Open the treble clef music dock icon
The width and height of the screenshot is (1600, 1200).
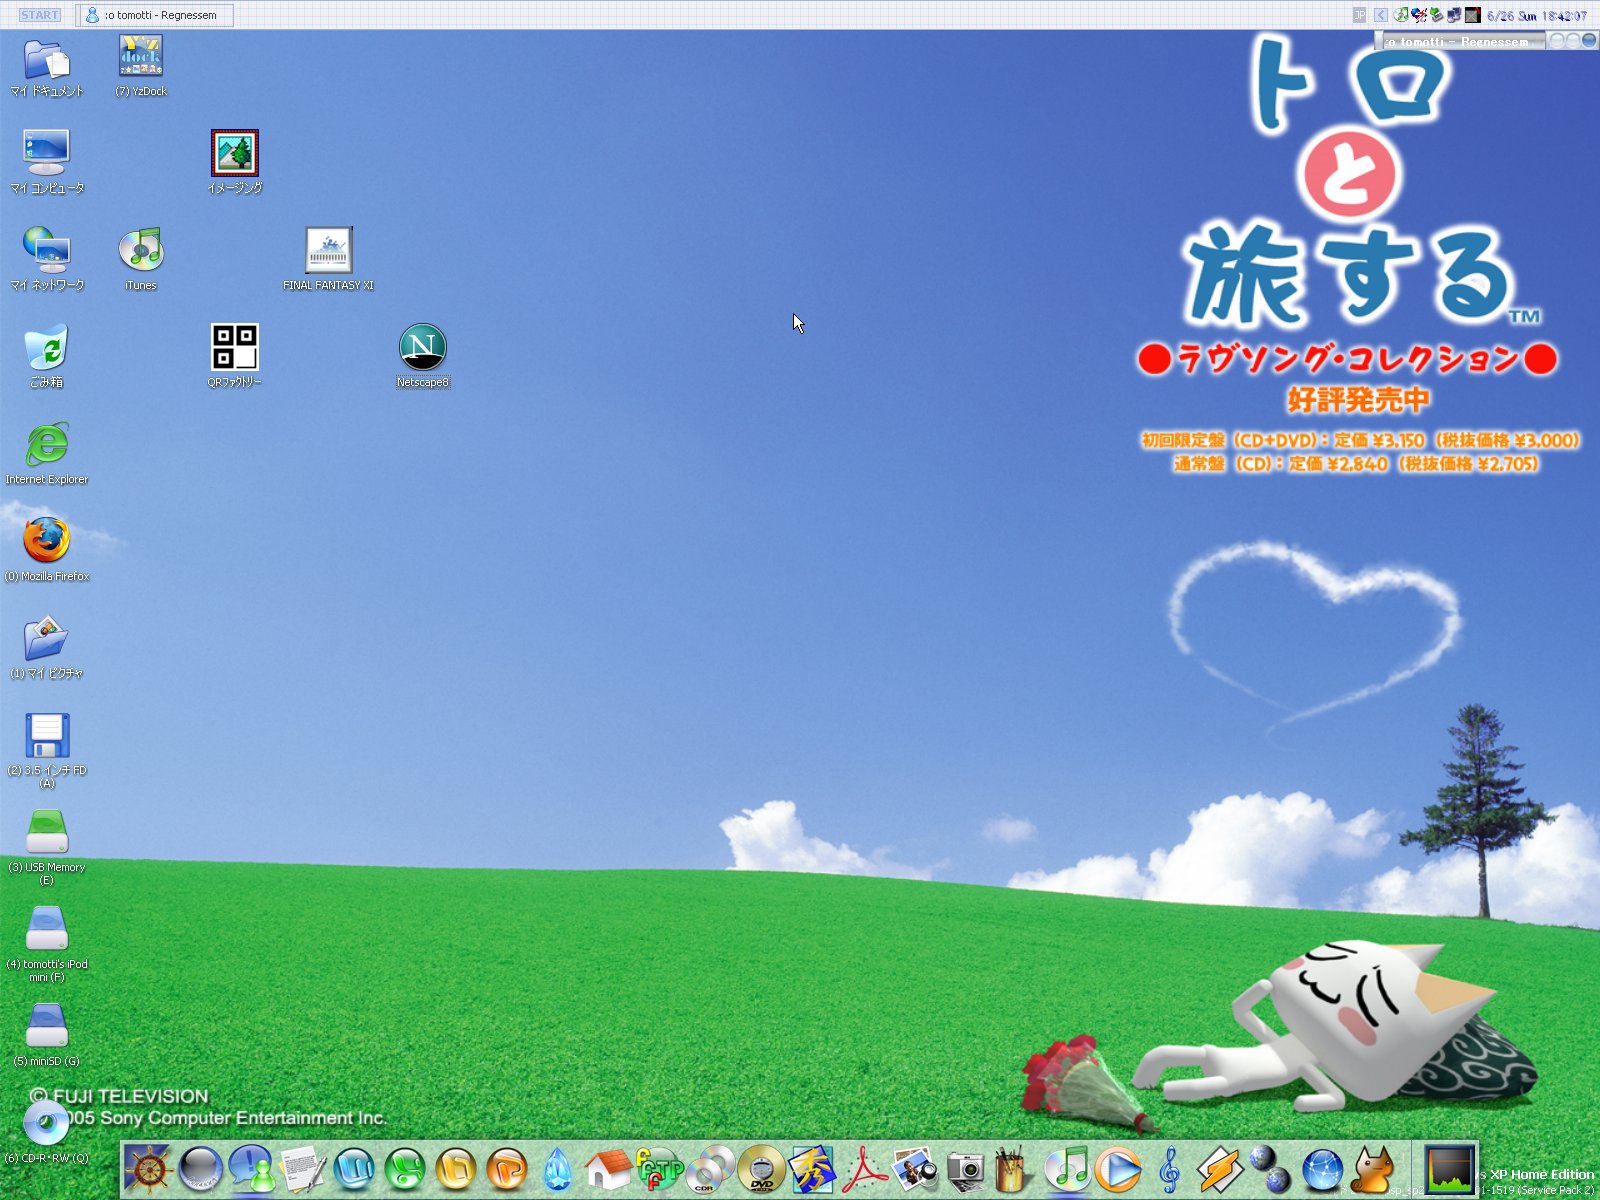click(1169, 1169)
